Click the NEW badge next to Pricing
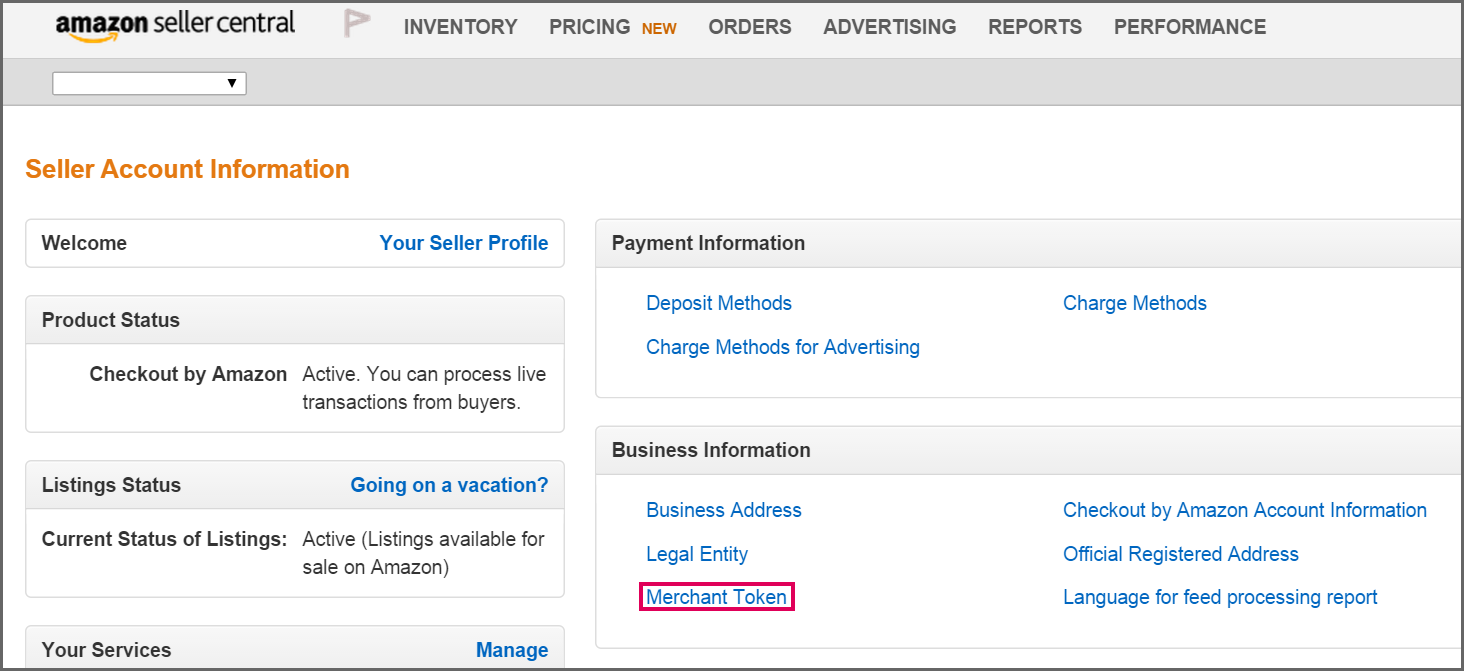Screen dimensions: 1464x671 [659, 29]
